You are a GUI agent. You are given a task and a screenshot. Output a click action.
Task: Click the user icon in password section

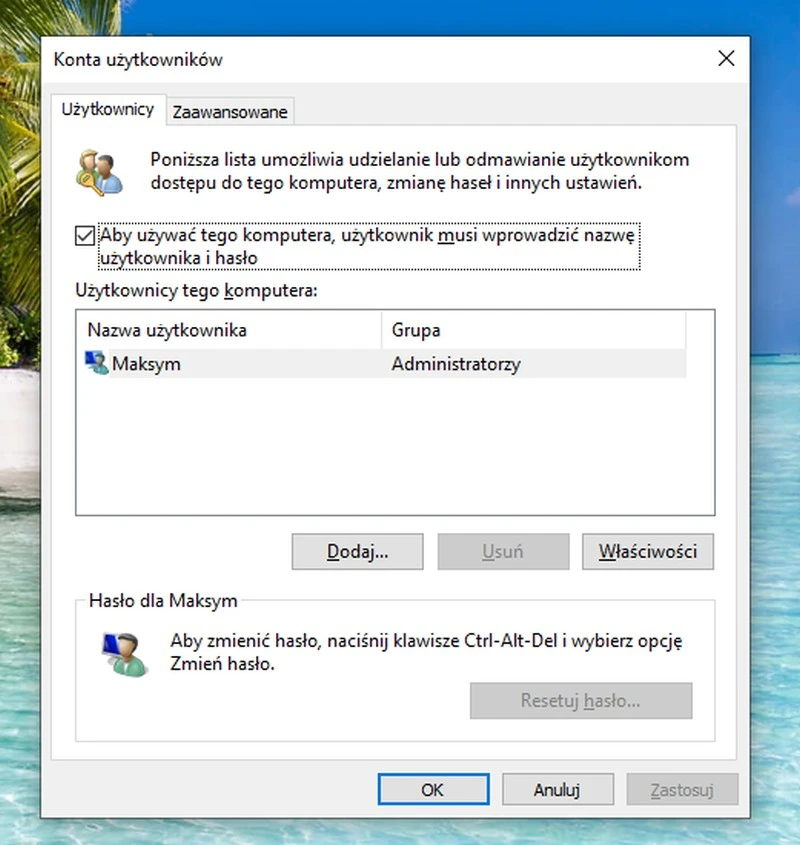point(122,651)
